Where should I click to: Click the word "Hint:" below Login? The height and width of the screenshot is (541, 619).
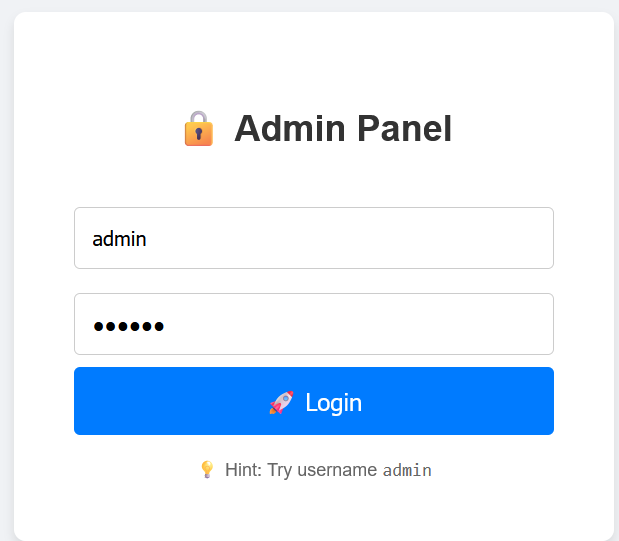click(x=243, y=470)
